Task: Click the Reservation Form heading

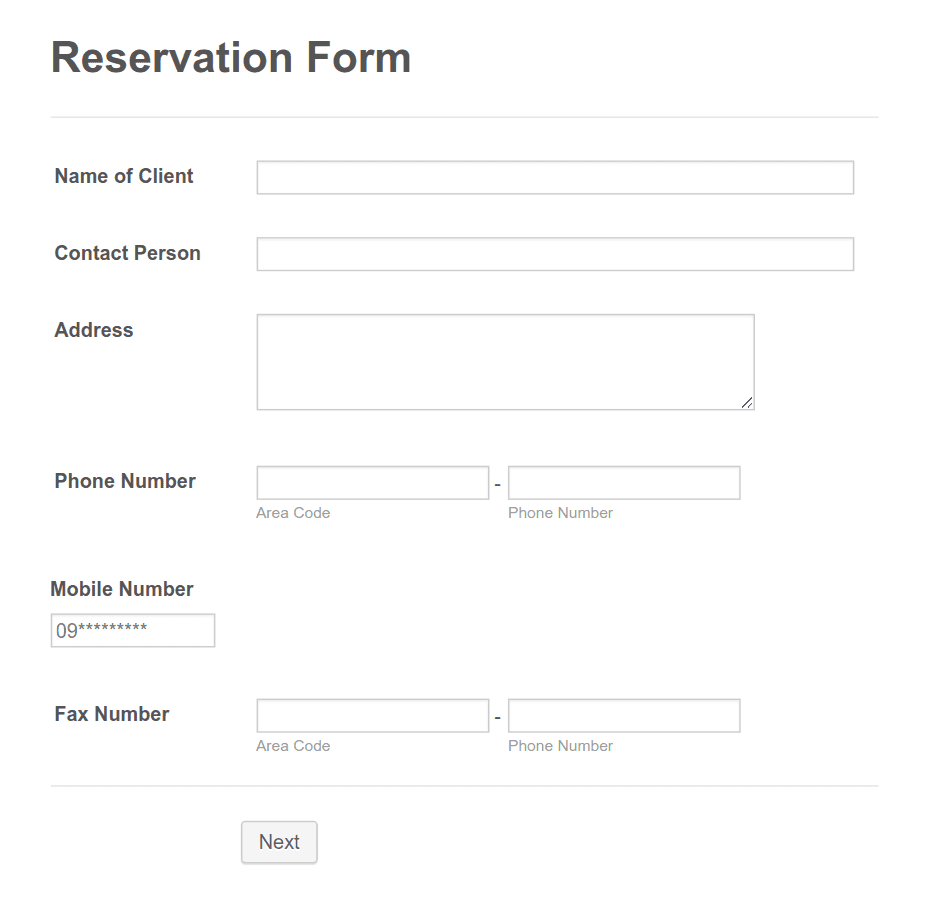Action: 231,57
